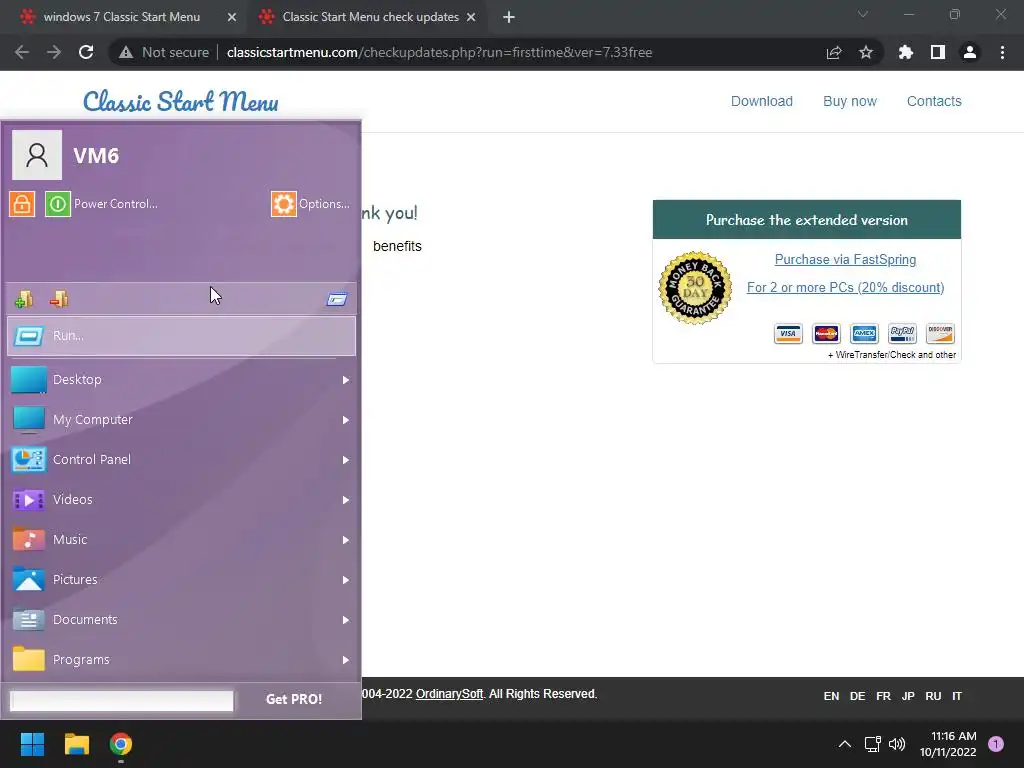Click the start menu search box
Viewport: 1024px width, 768px height.
click(x=121, y=701)
